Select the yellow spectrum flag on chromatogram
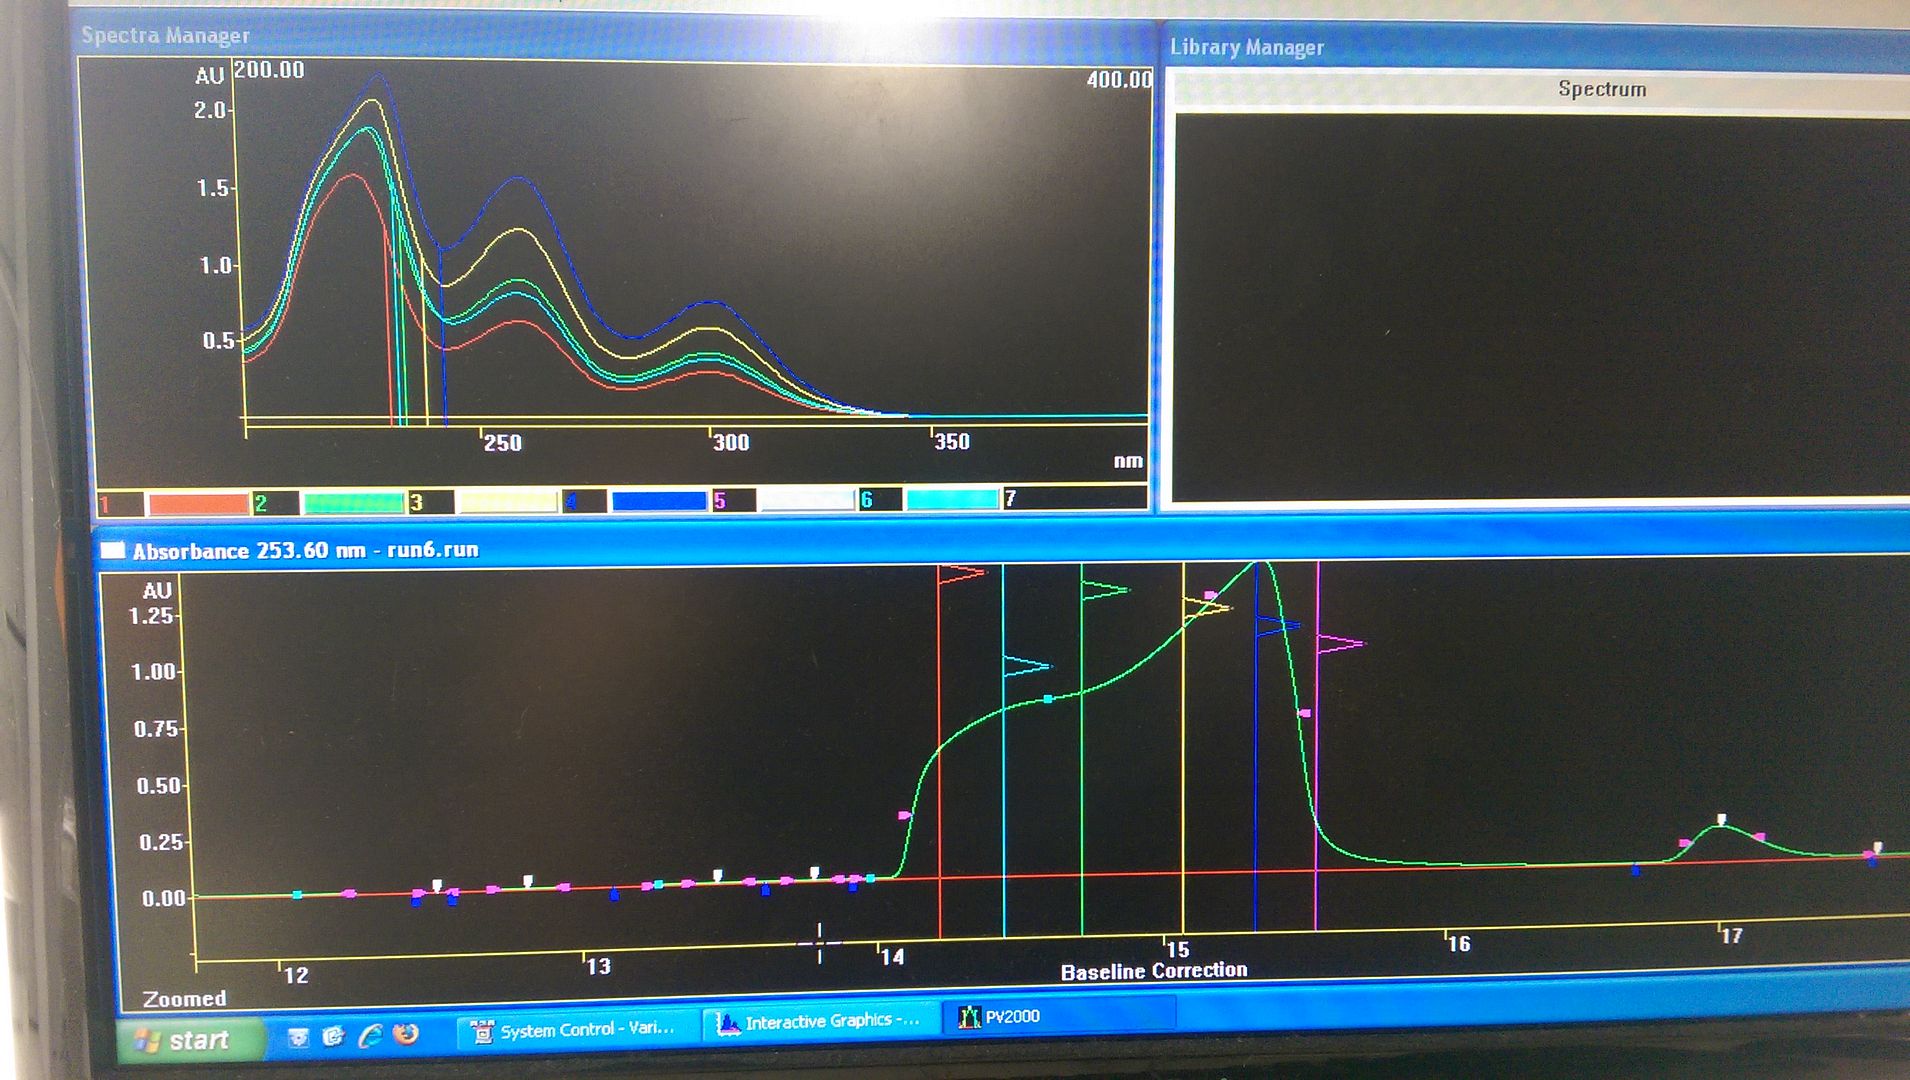Viewport: 1910px width, 1080px height. [x=1206, y=606]
